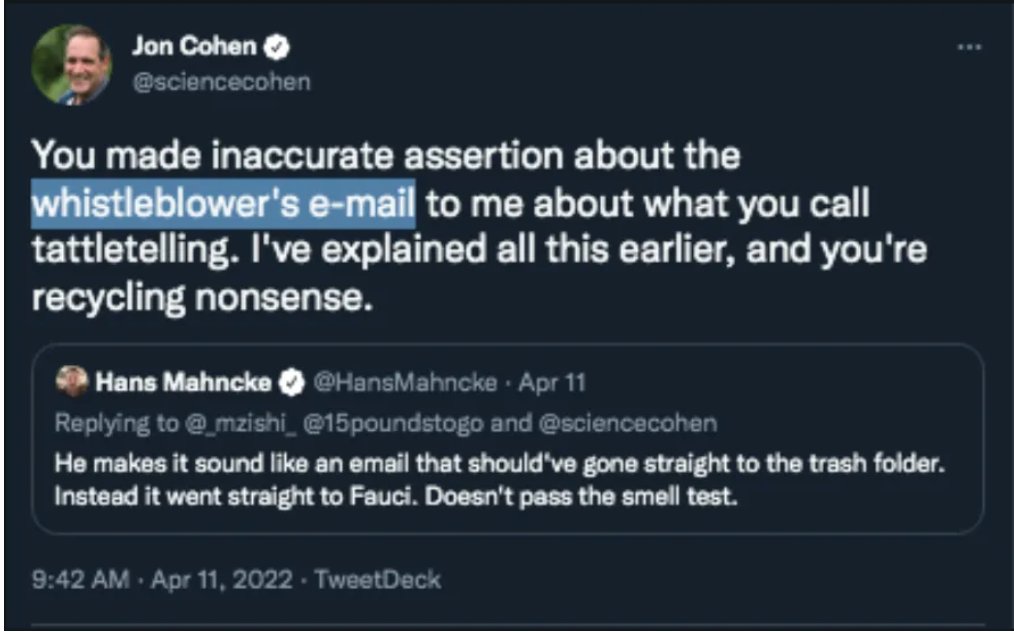This screenshot has width=1014, height=632.
Task: Click Hans Mahncke's small avatar image
Action: (x=72, y=381)
